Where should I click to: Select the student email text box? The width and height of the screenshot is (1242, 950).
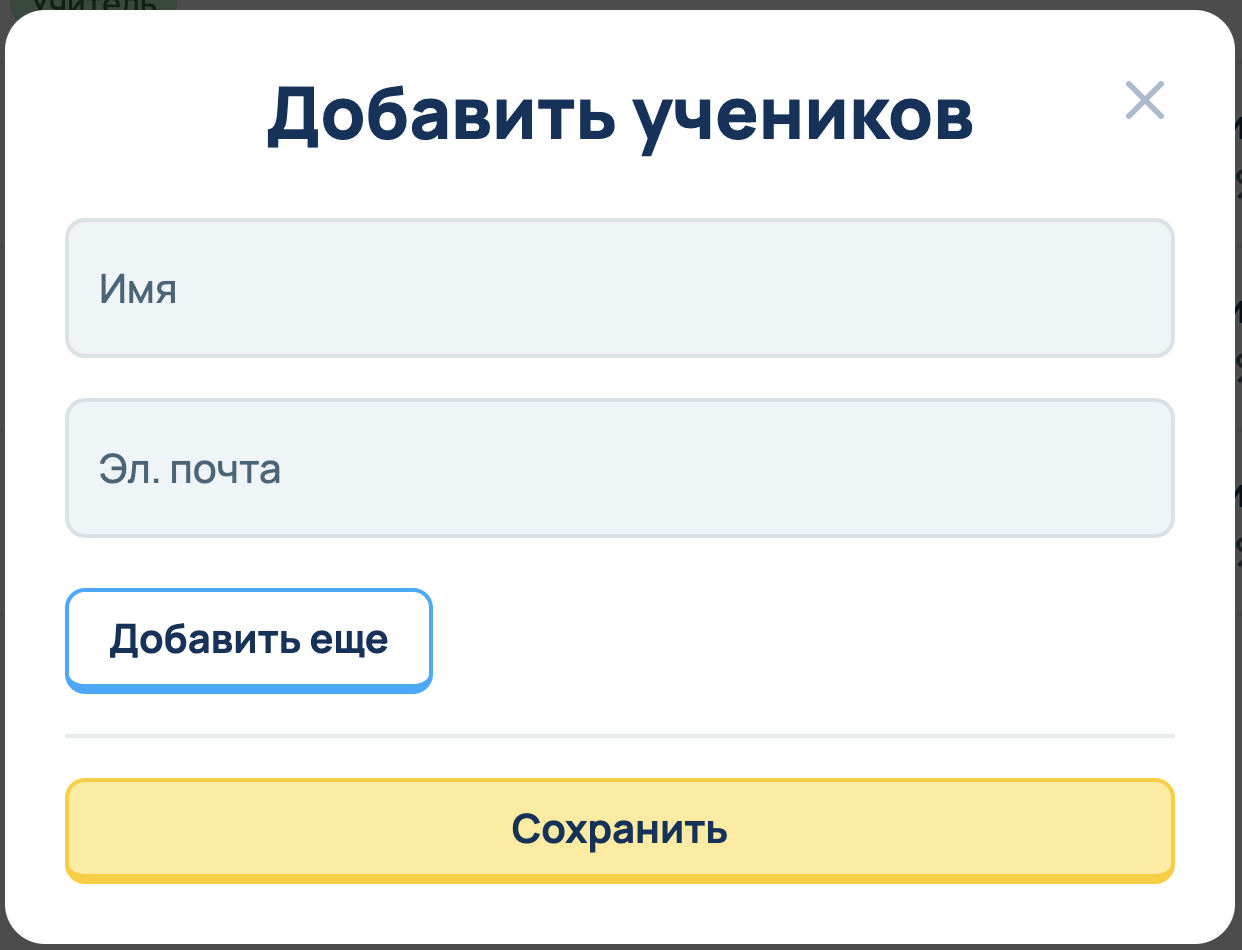click(x=619, y=468)
